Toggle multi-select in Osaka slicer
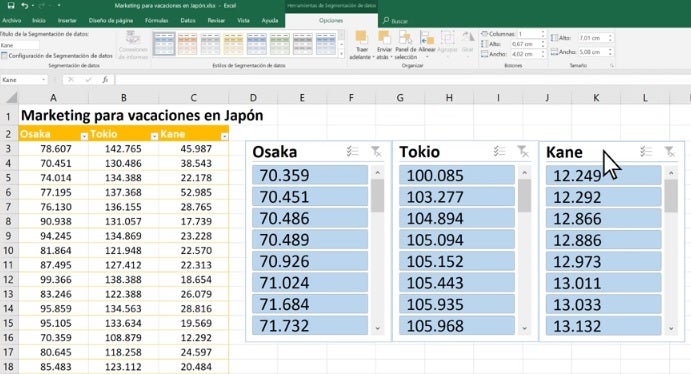Screen dimensions: 691x374 tap(353, 152)
